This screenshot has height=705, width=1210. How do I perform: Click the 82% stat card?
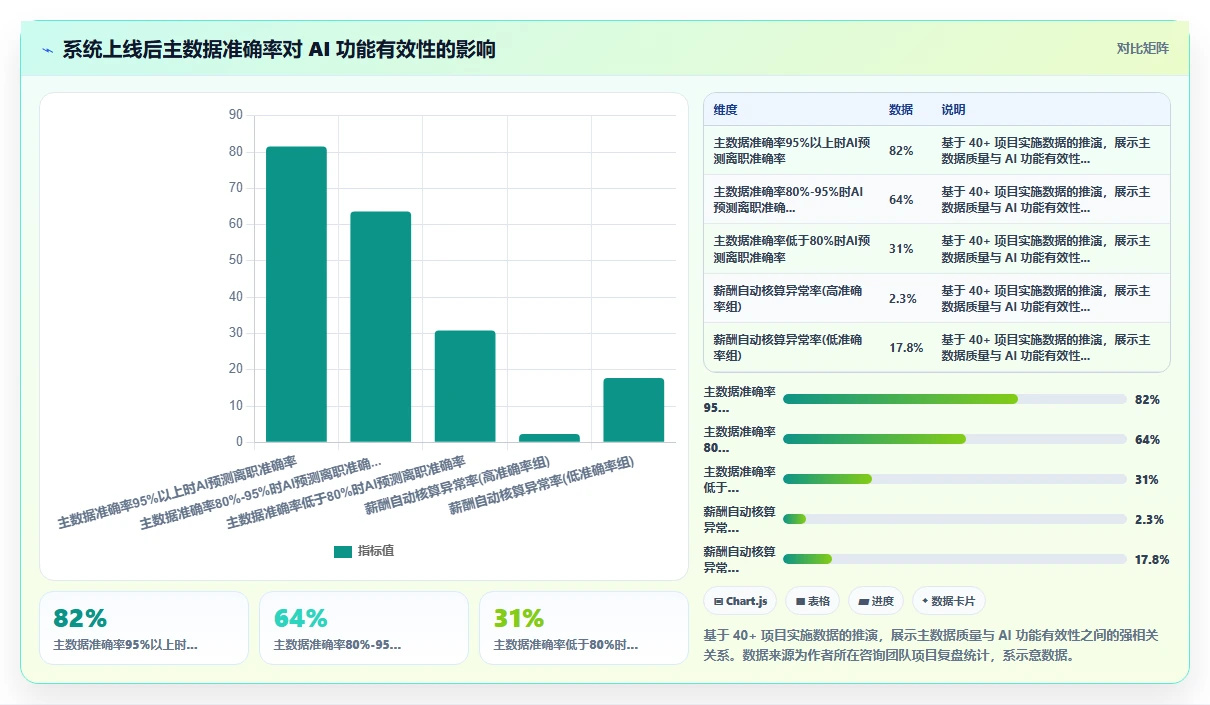[144, 628]
